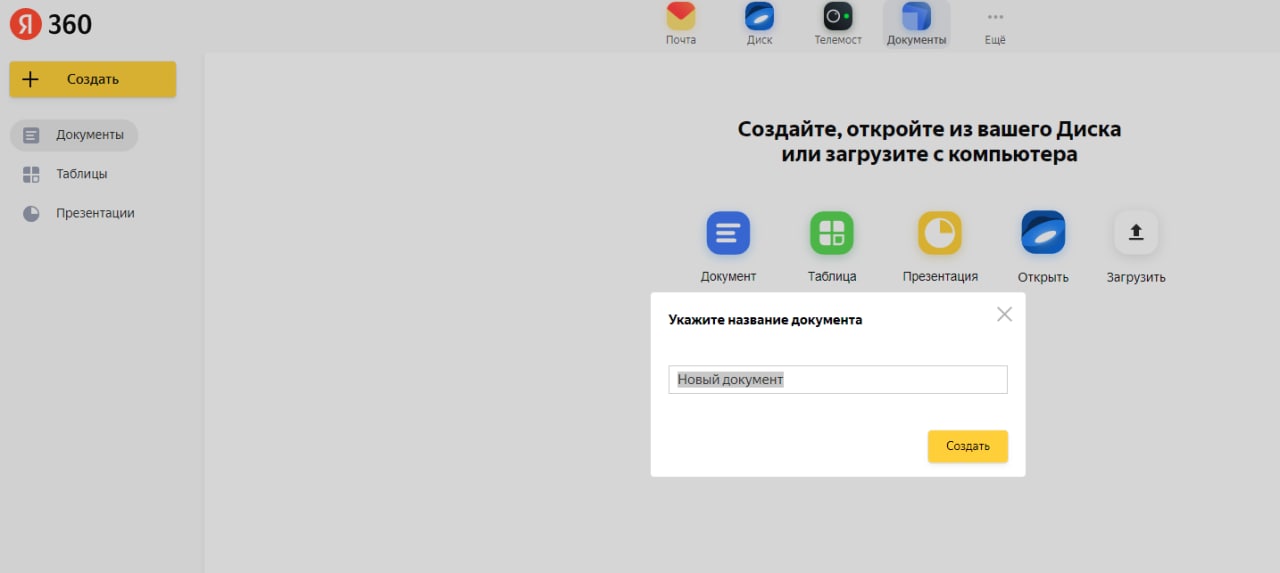Image resolution: width=1280 pixels, height=573 pixels.
Task: Click the dialog title Укажите название документа
Action: click(x=765, y=320)
